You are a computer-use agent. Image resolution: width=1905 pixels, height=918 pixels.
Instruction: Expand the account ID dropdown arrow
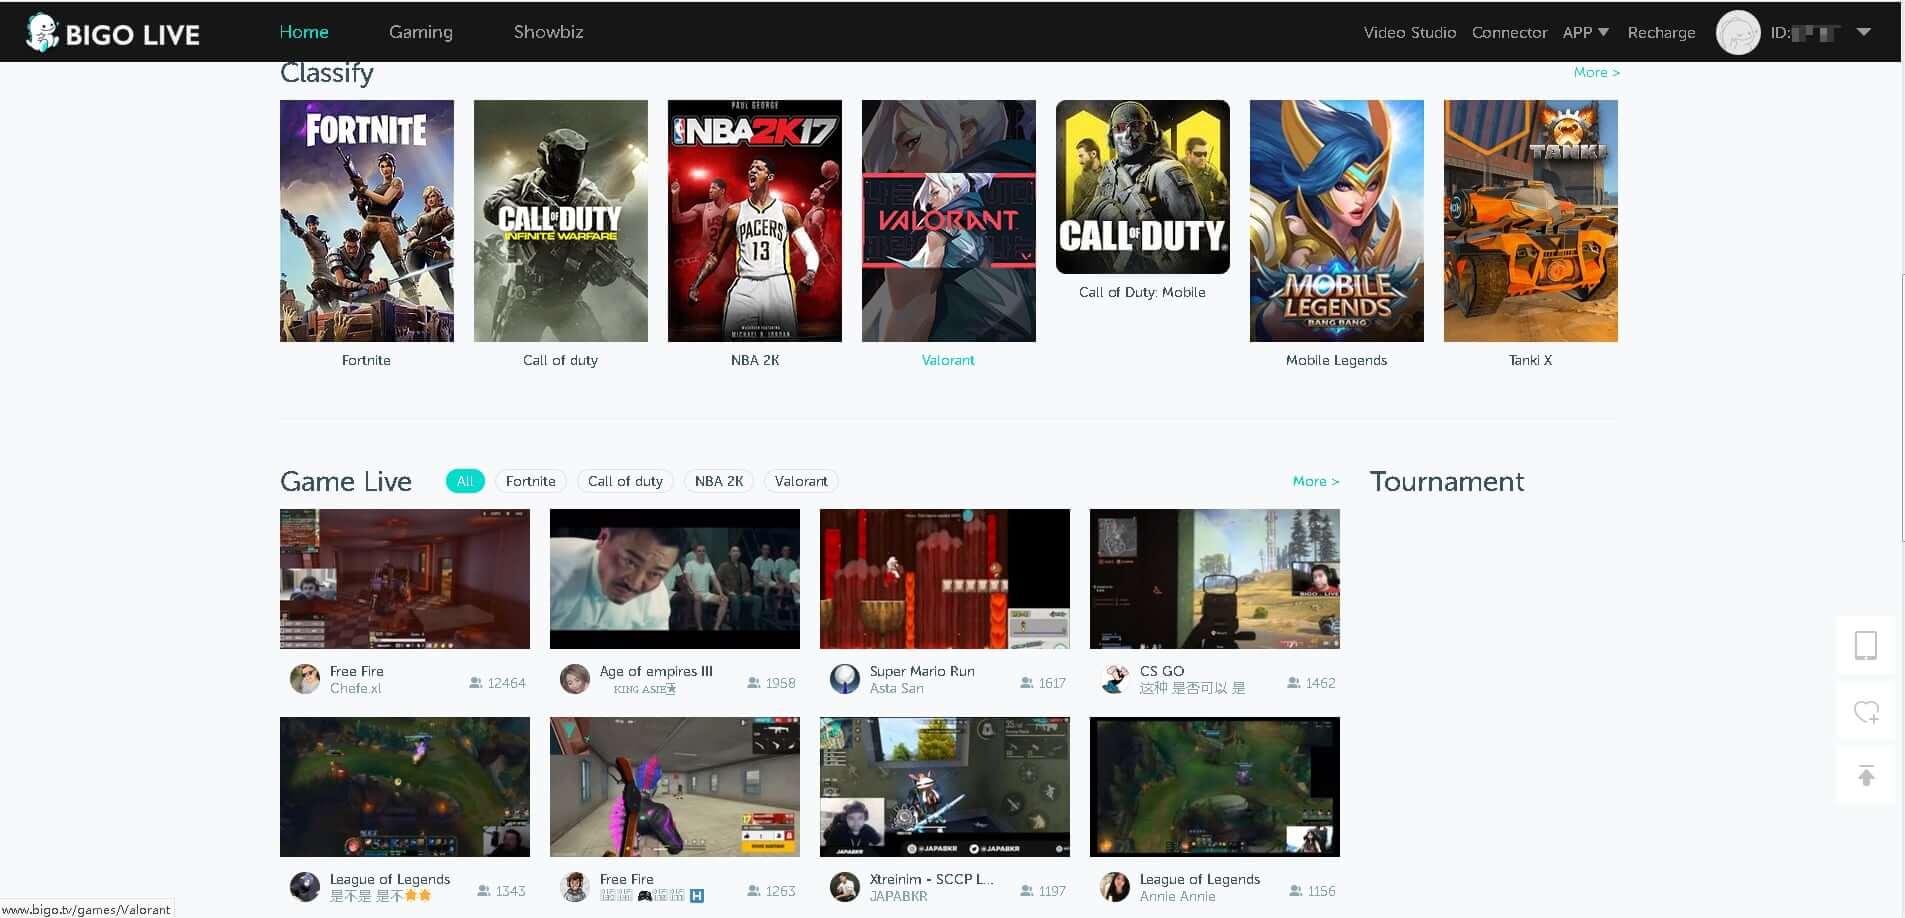coord(1864,32)
